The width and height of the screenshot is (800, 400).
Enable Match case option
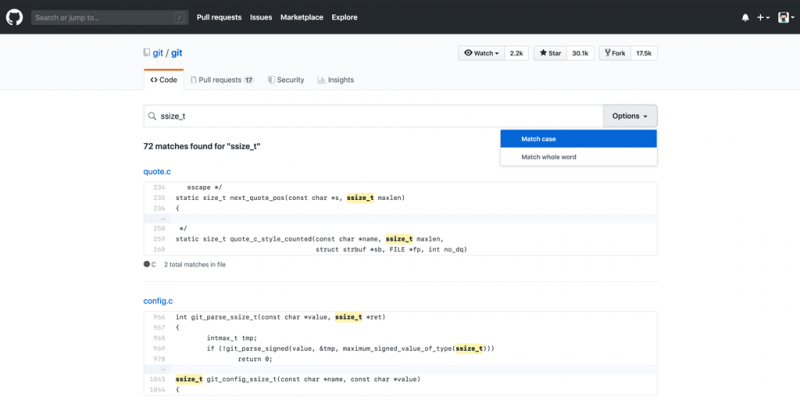[579, 139]
